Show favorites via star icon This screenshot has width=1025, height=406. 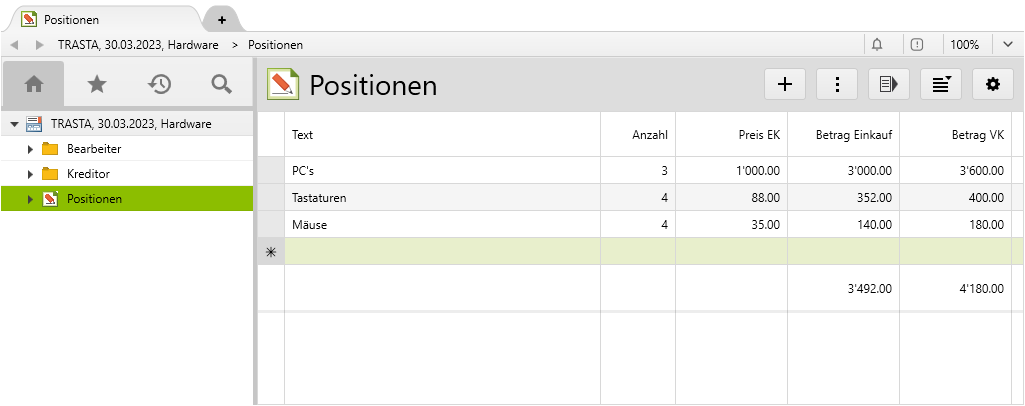[97, 85]
